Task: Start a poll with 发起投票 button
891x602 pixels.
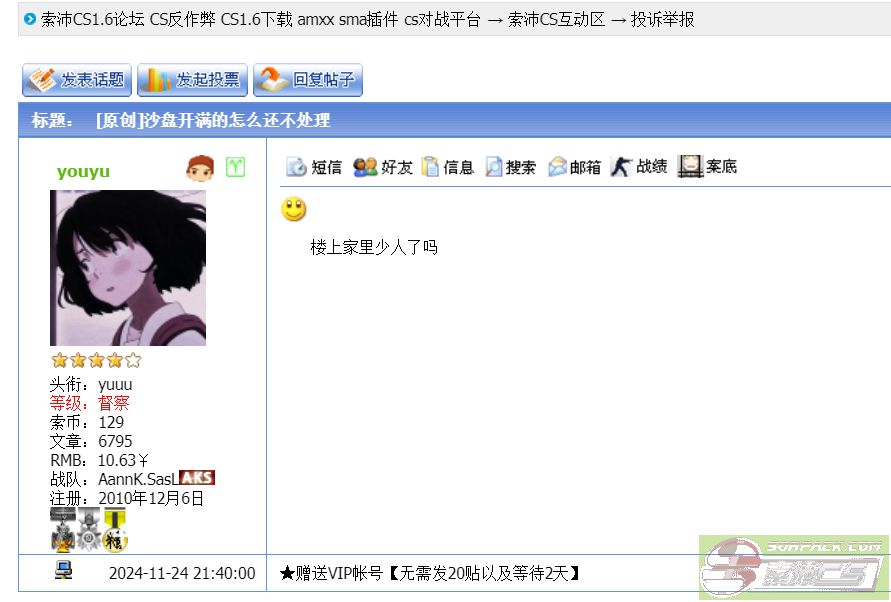Action: pos(193,80)
